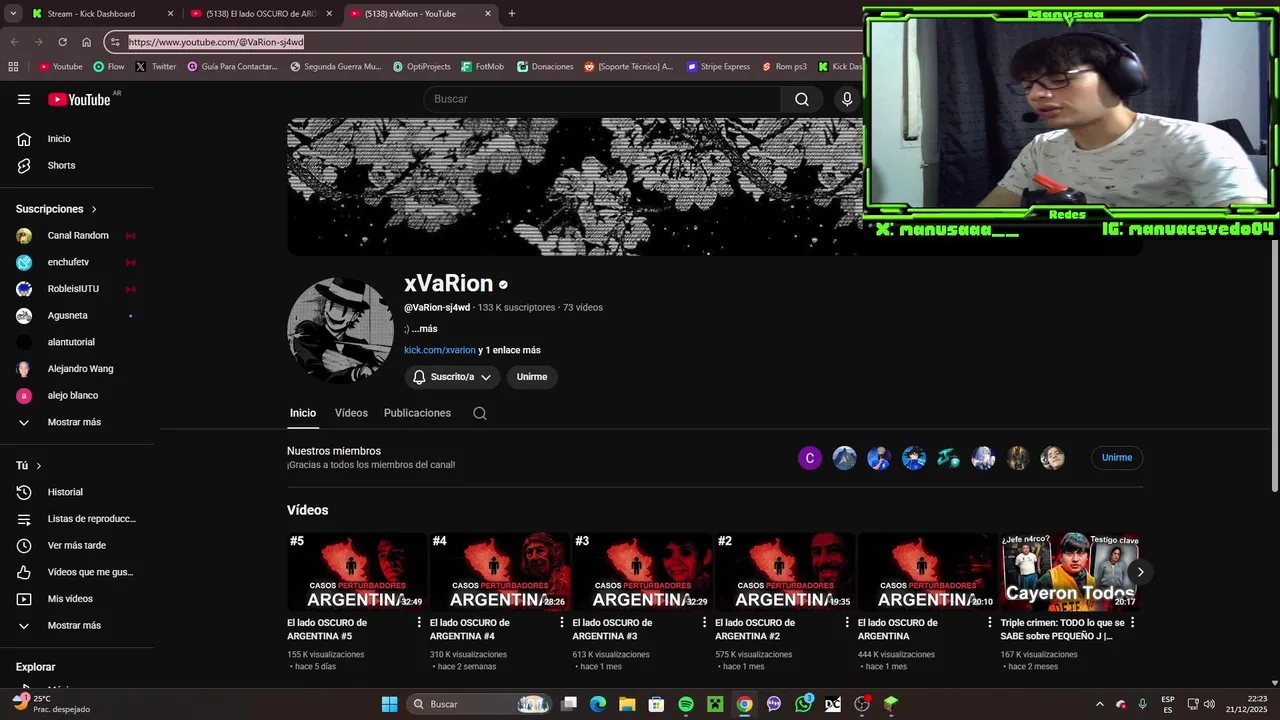Click the xVaRion channel avatar
Viewport: 1280px width, 720px height.
click(340, 330)
